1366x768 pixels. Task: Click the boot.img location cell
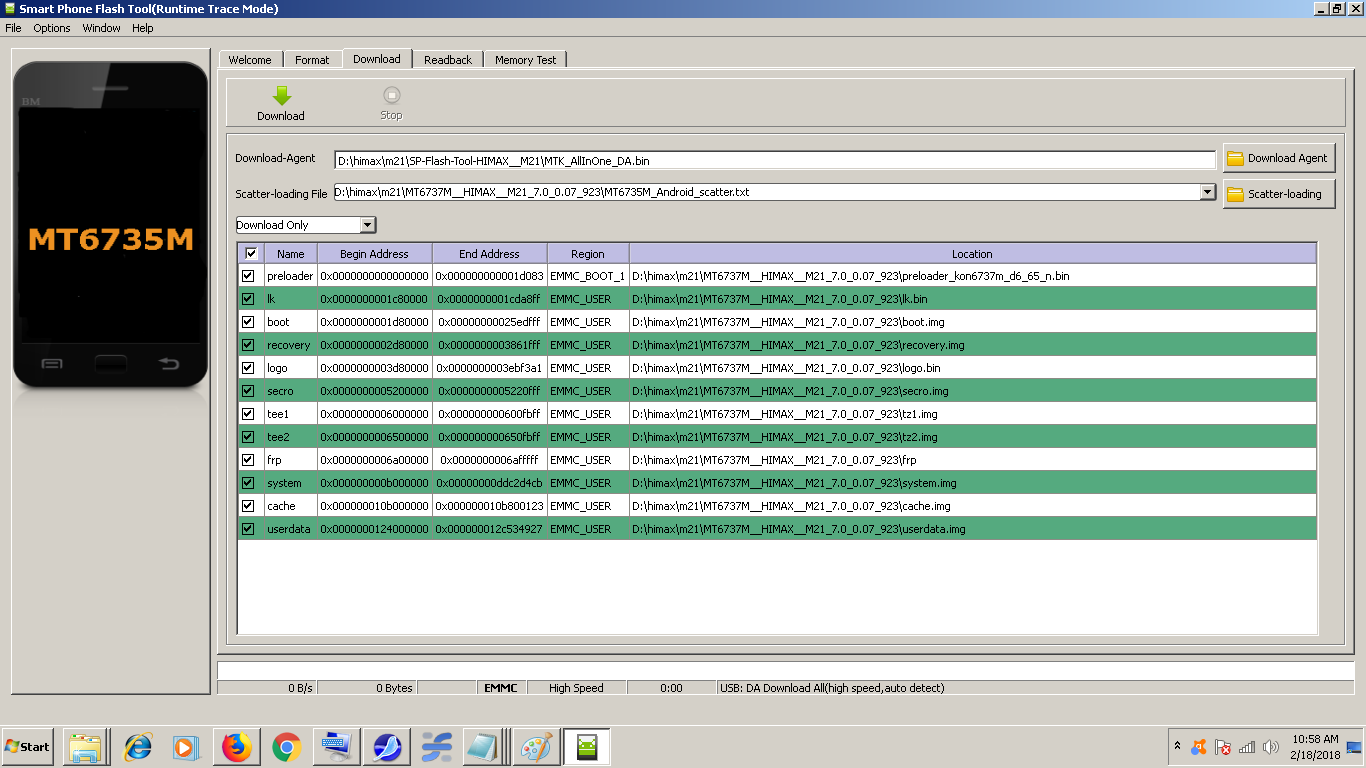(x=973, y=322)
